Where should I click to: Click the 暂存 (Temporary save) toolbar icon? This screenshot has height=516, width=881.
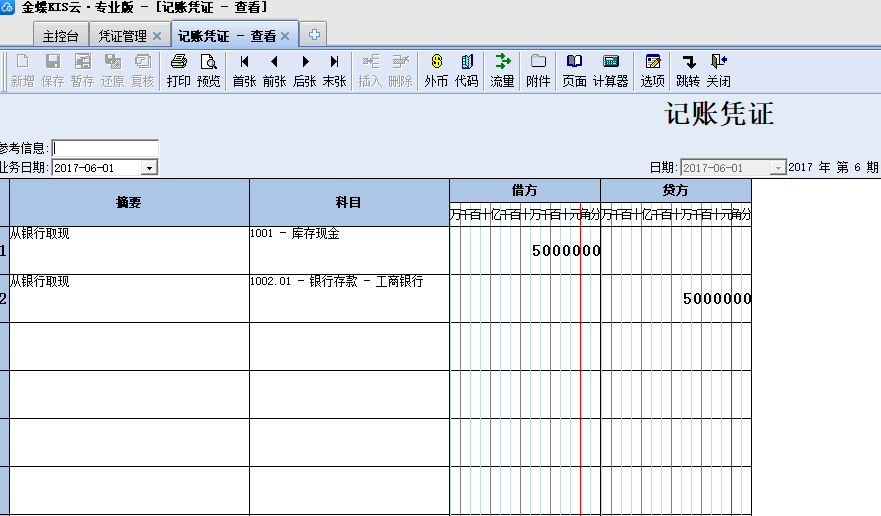tap(83, 70)
